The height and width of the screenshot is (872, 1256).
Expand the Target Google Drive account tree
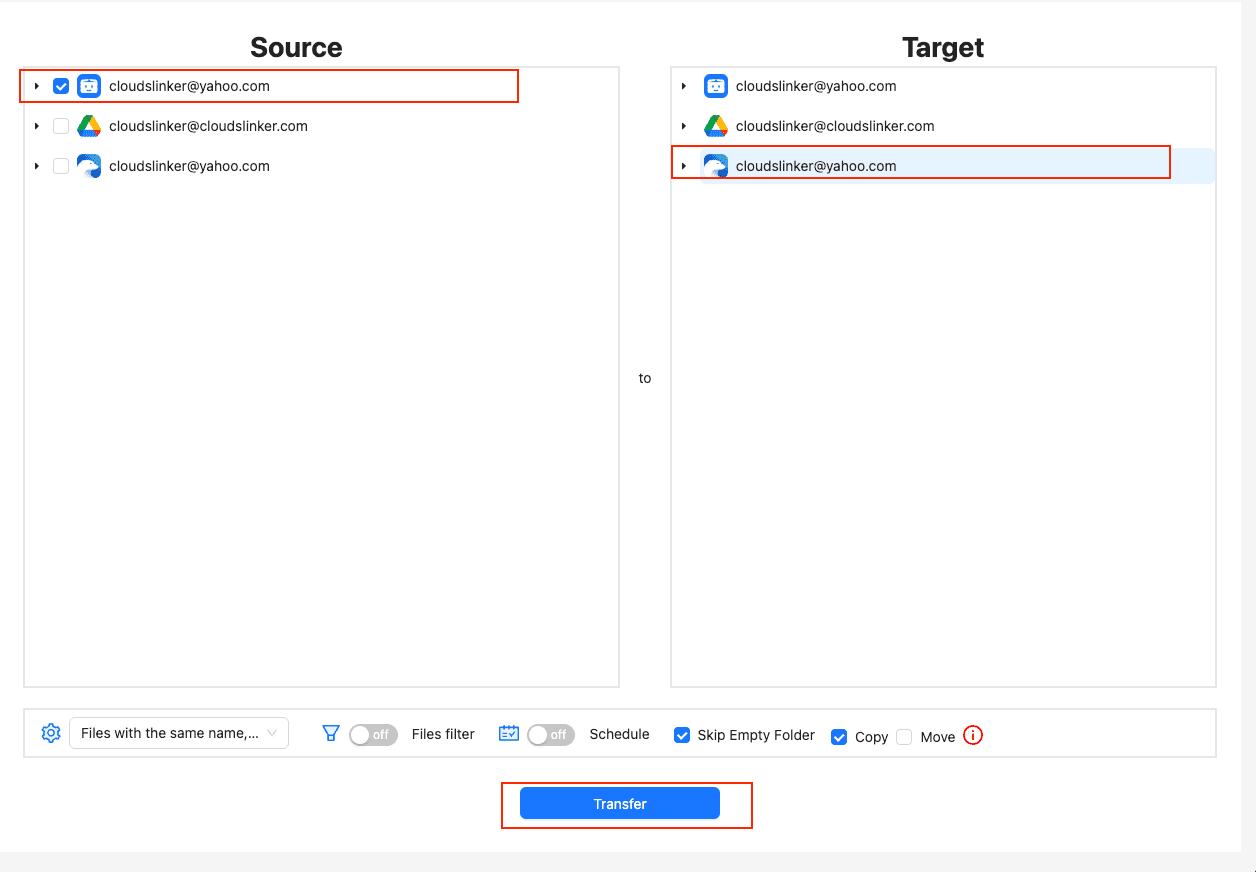[x=684, y=126]
